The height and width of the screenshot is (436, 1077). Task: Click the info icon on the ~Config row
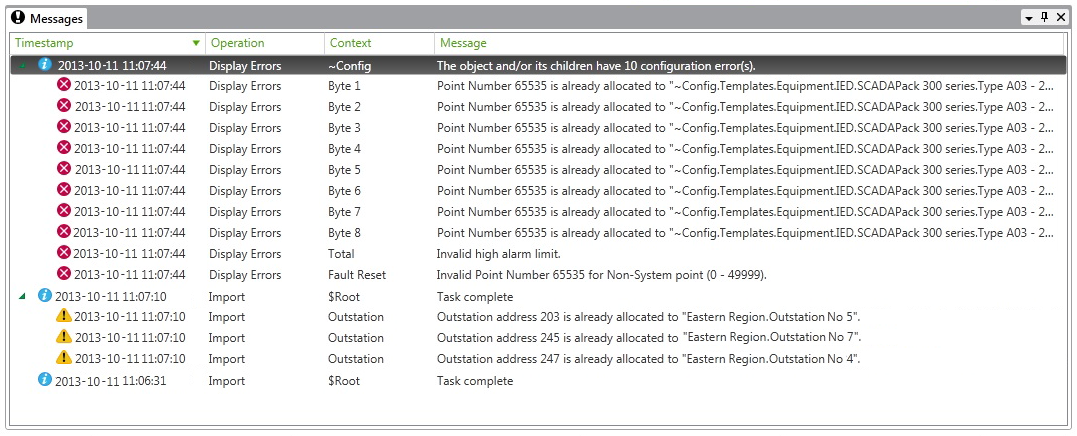coord(44,65)
